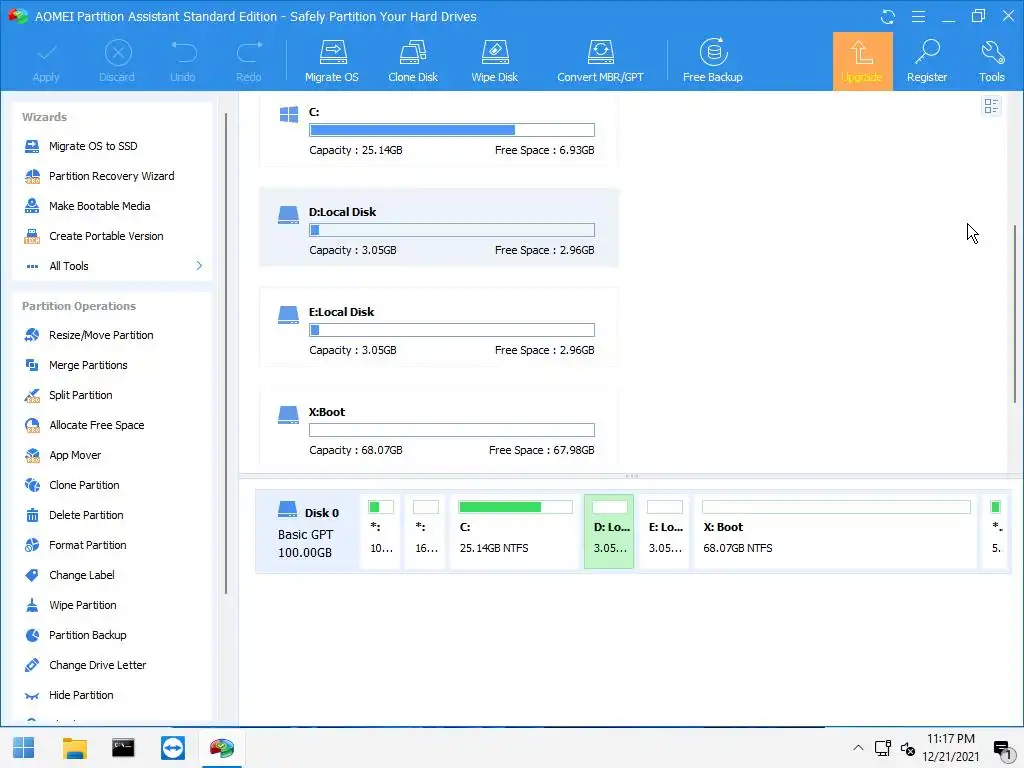
Task: Click the grayed-out Apply button
Action: (x=46, y=61)
